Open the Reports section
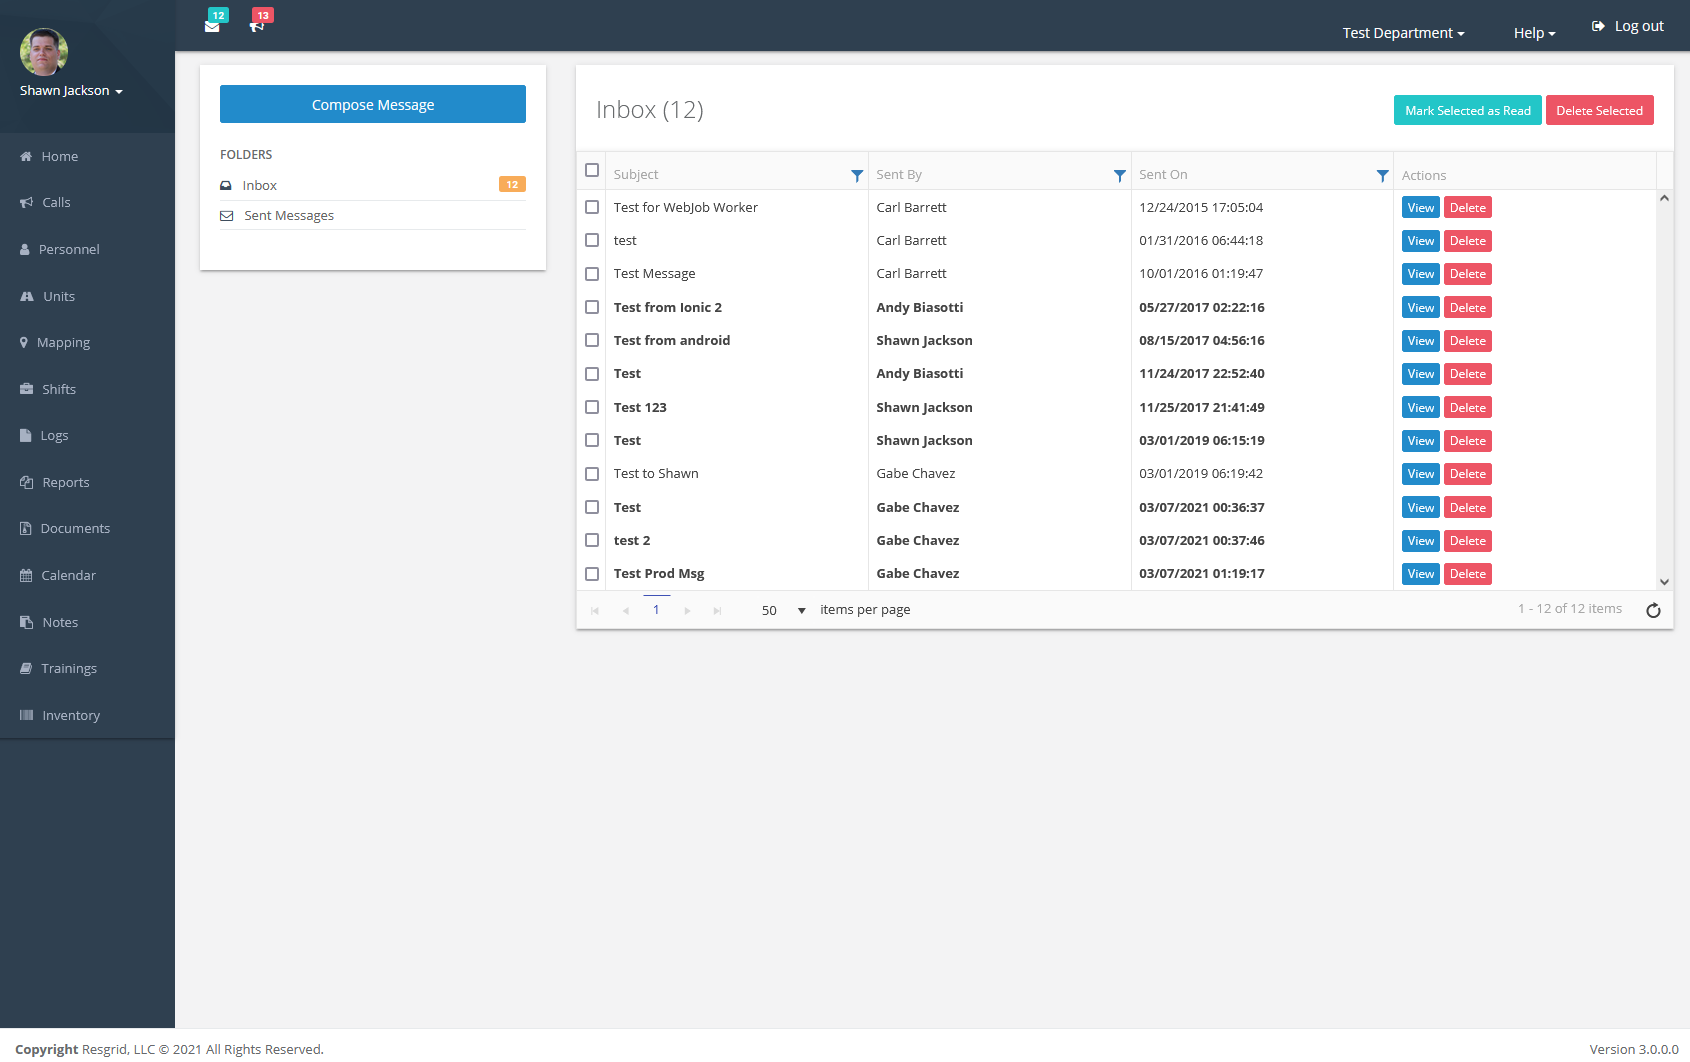Image resolution: width=1690 pixels, height=1062 pixels. [66, 482]
